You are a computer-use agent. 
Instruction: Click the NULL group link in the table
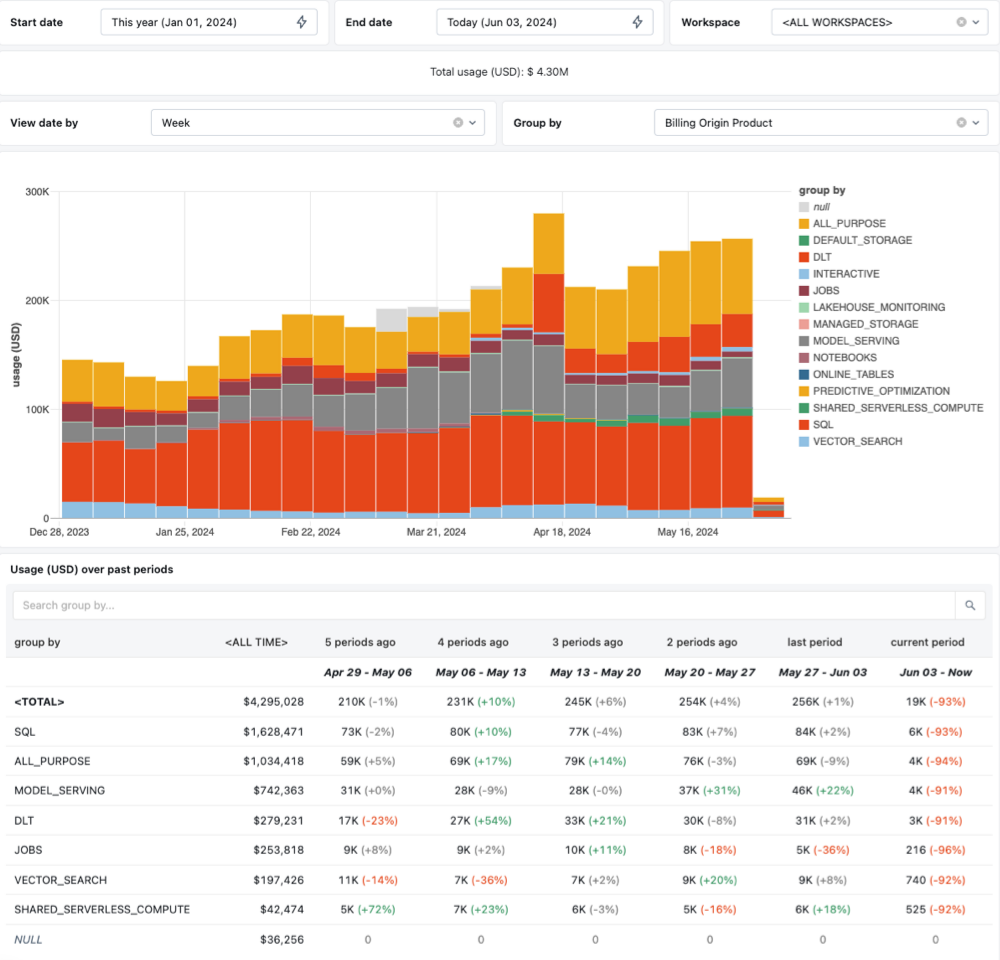point(28,939)
